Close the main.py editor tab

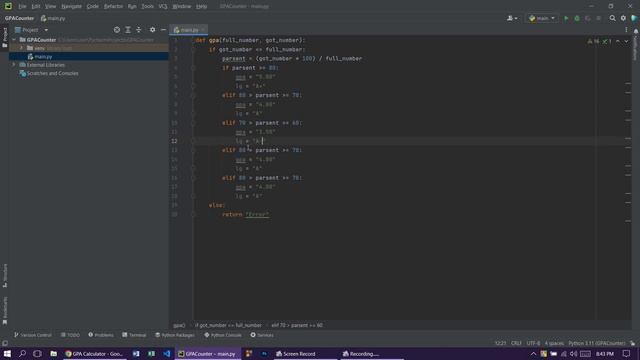point(203,30)
